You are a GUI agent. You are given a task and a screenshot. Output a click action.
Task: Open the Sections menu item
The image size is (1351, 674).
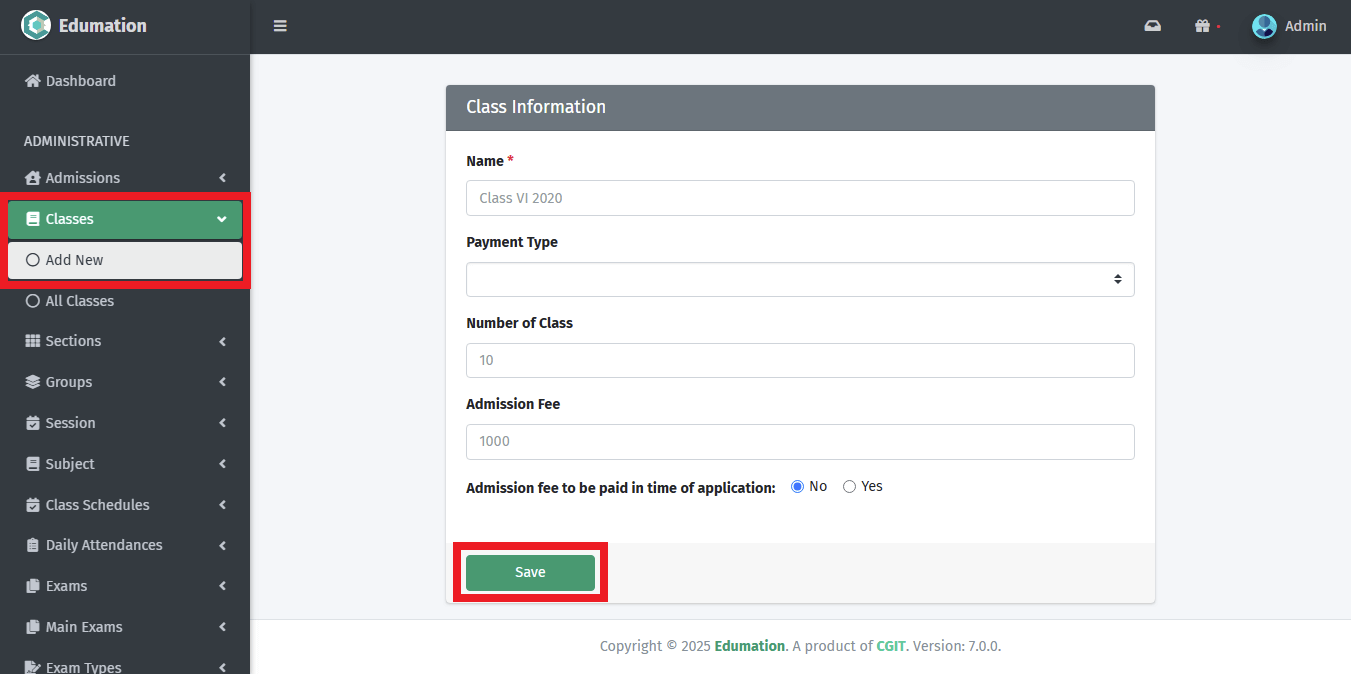coord(125,341)
